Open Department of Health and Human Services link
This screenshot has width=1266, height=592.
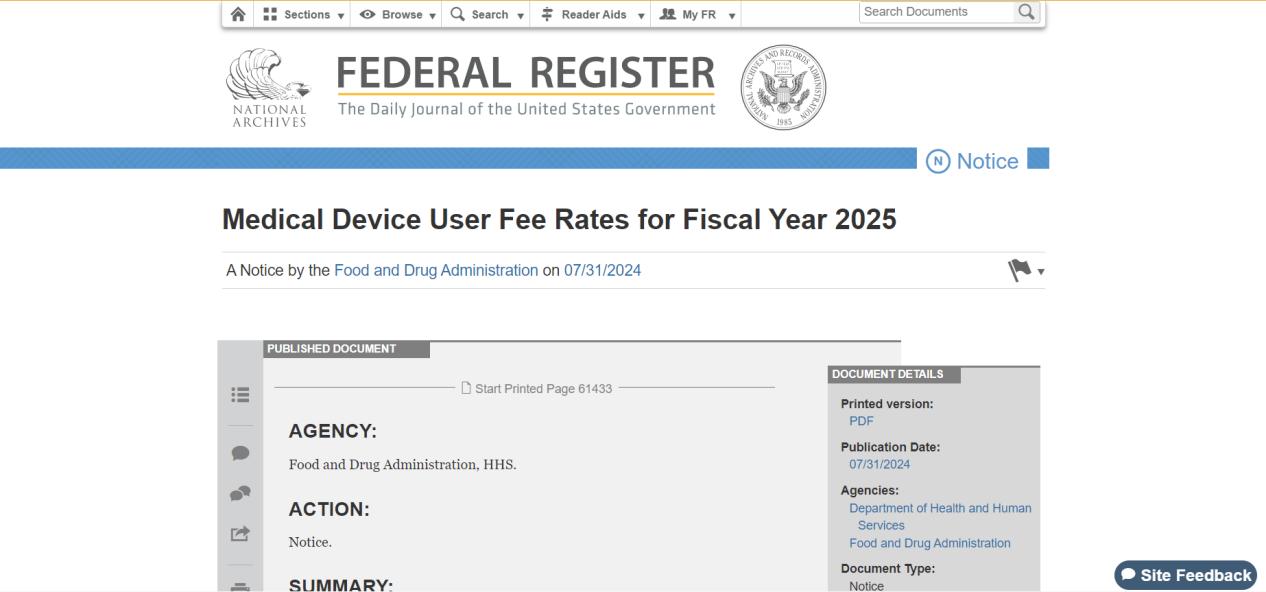(x=940, y=516)
